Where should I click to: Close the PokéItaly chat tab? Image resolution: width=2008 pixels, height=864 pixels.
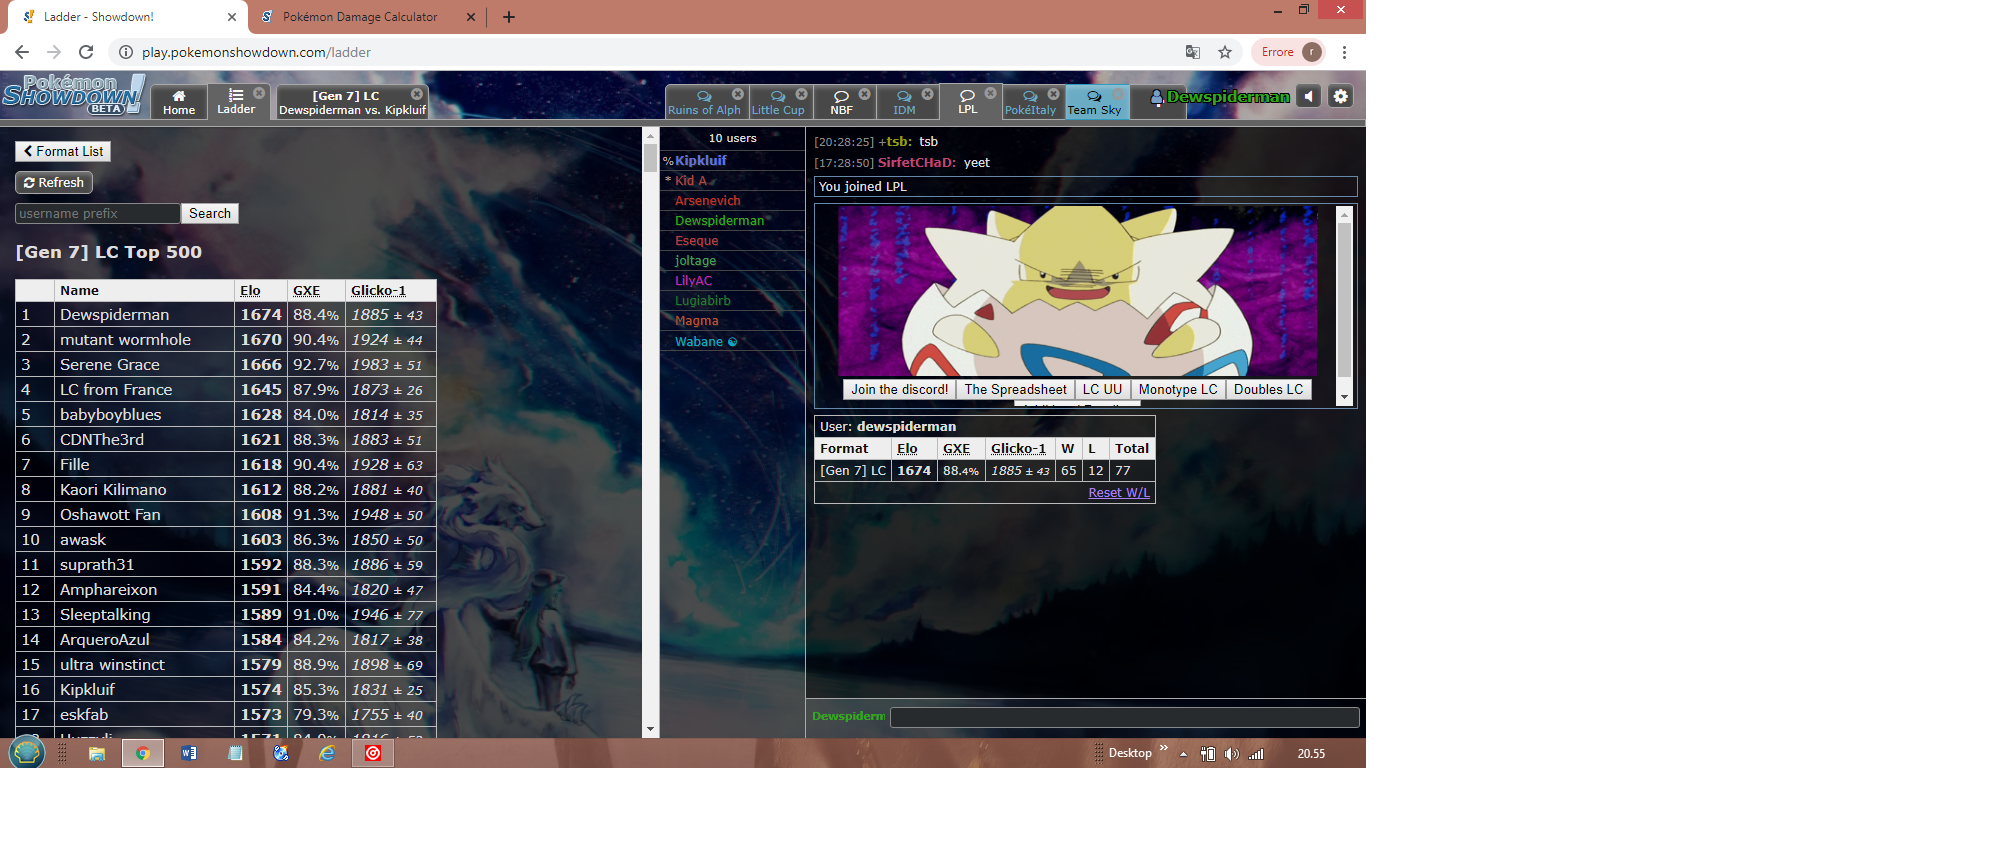(1053, 93)
